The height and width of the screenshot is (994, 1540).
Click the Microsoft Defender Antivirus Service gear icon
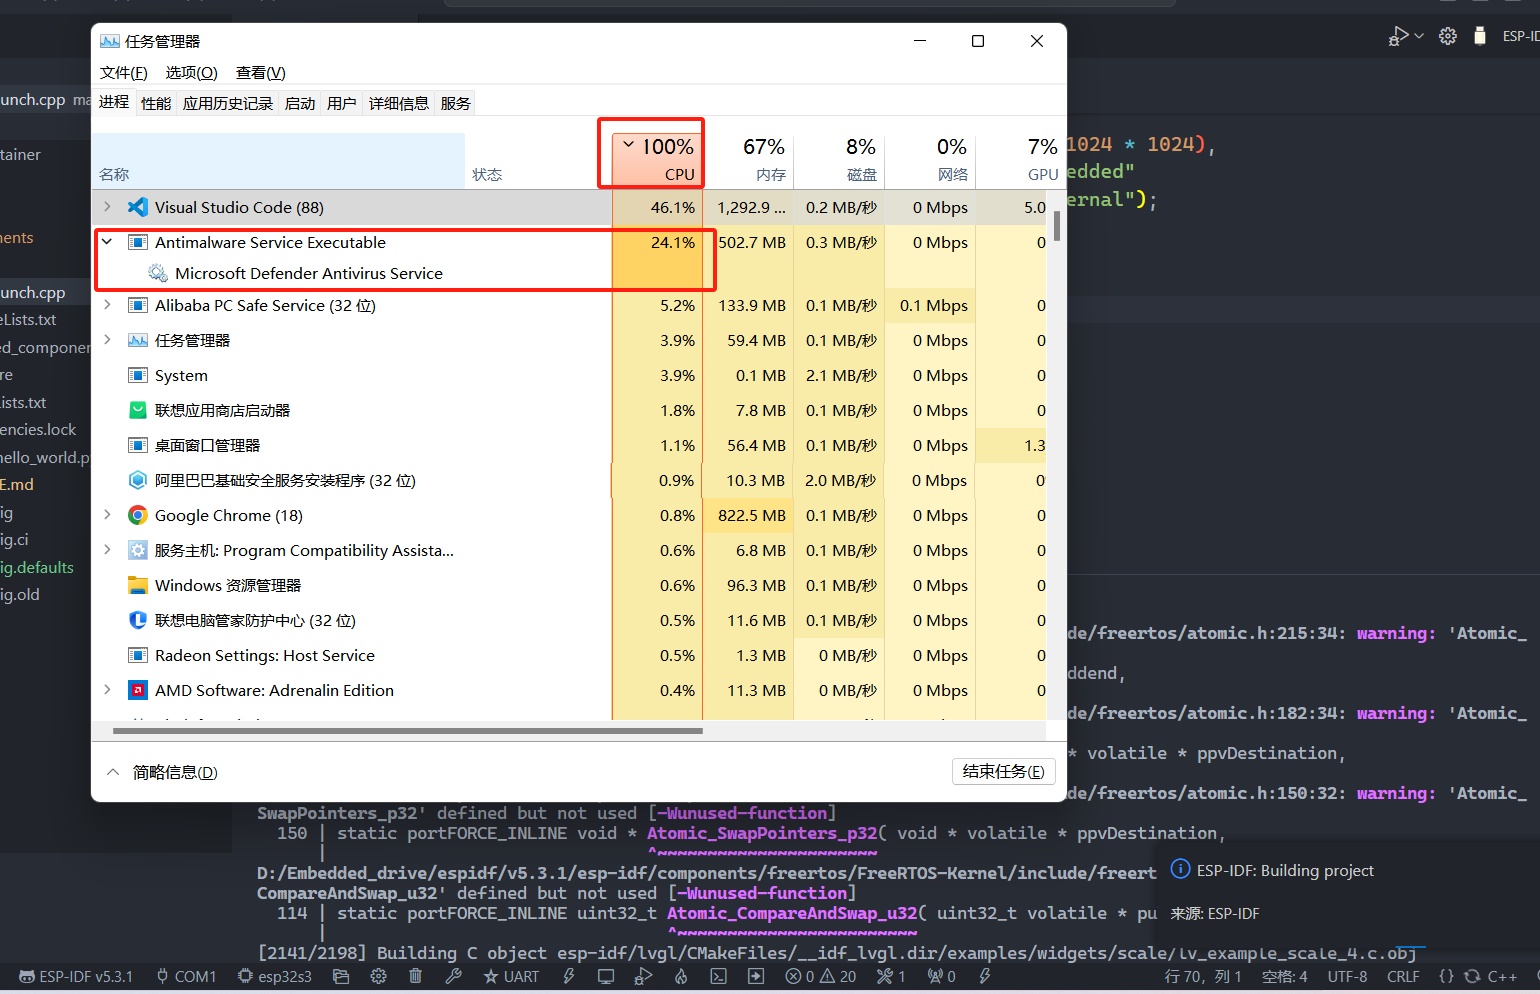click(x=158, y=273)
